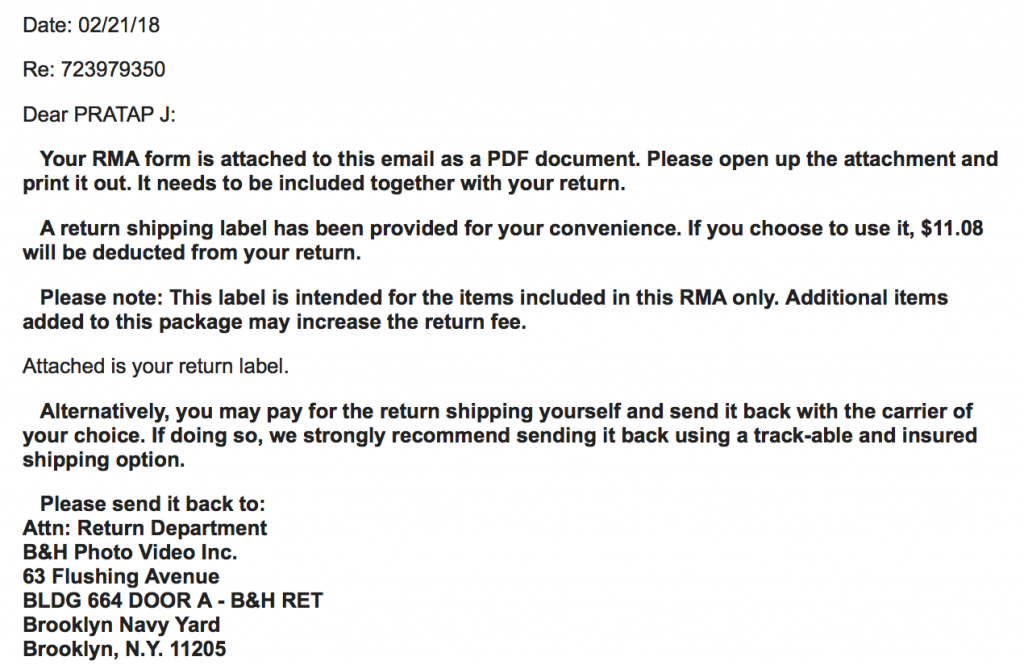This screenshot has width=1024, height=669.
Task: Click the $11.08 fee amount
Action: tap(952, 228)
